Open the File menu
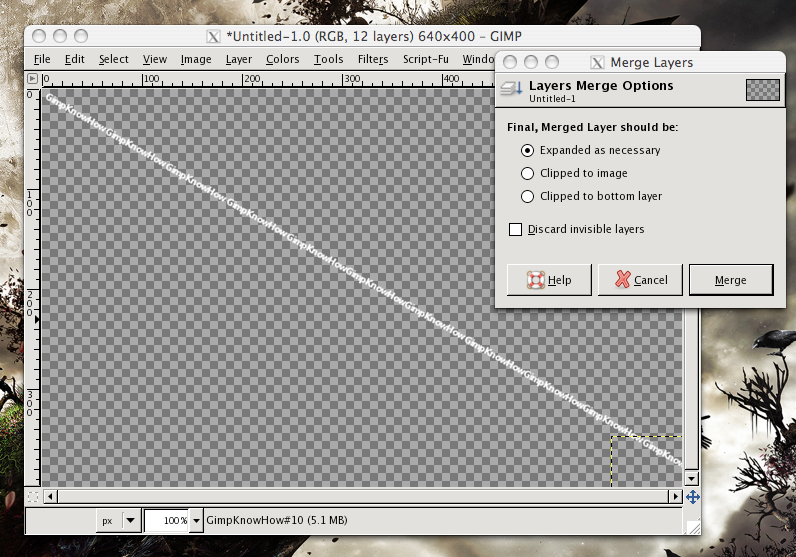The image size is (796, 557). pos(42,59)
